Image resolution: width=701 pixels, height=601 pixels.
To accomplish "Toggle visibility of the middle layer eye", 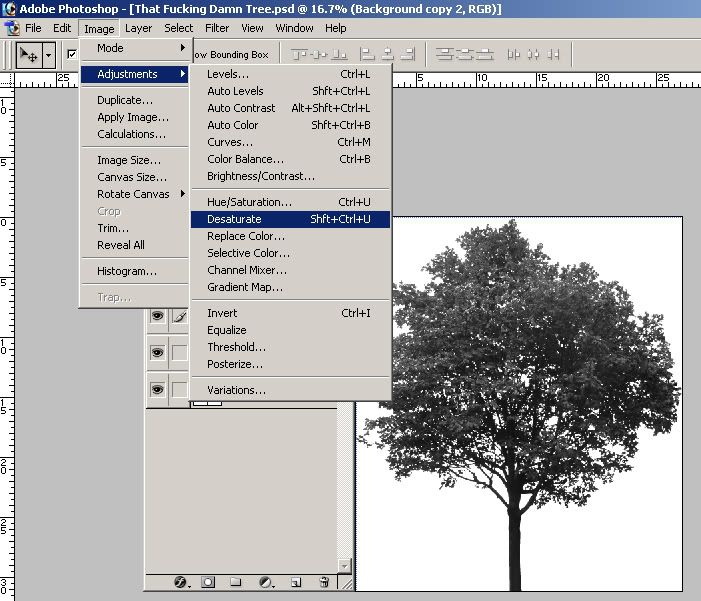I will coord(157,352).
